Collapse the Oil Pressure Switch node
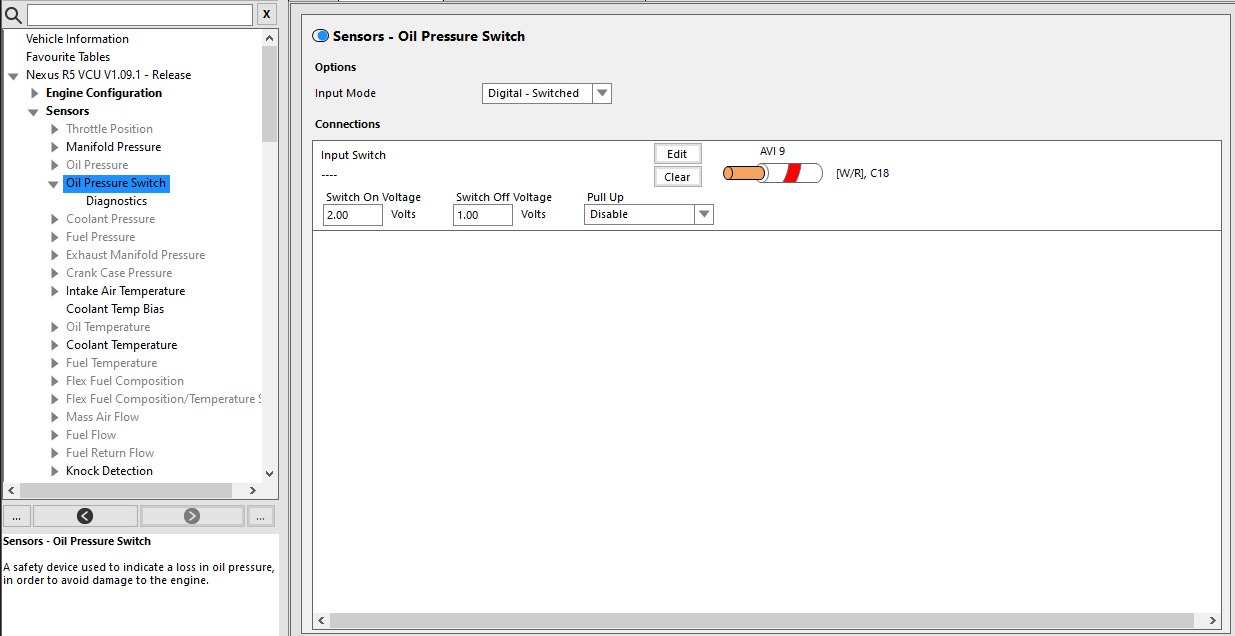Image resolution: width=1235 pixels, height=636 pixels. click(54, 183)
